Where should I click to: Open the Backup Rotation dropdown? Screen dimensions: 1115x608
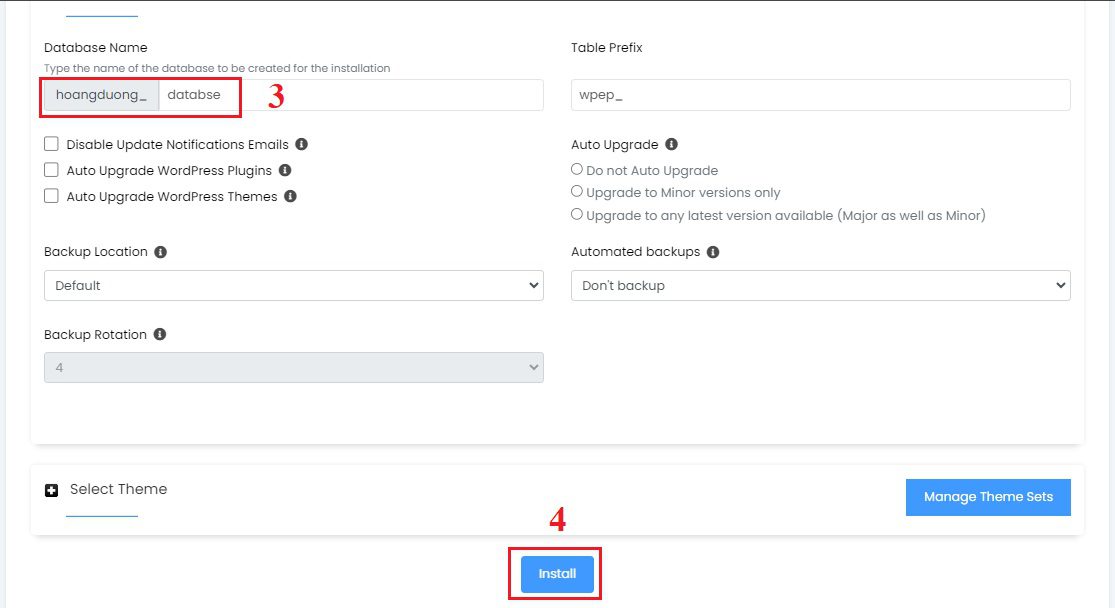pos(294,368)
